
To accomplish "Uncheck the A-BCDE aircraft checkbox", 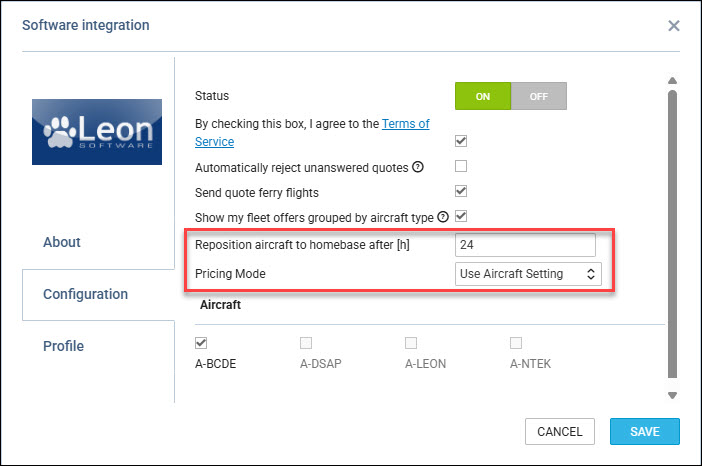I will pos(201,343).
